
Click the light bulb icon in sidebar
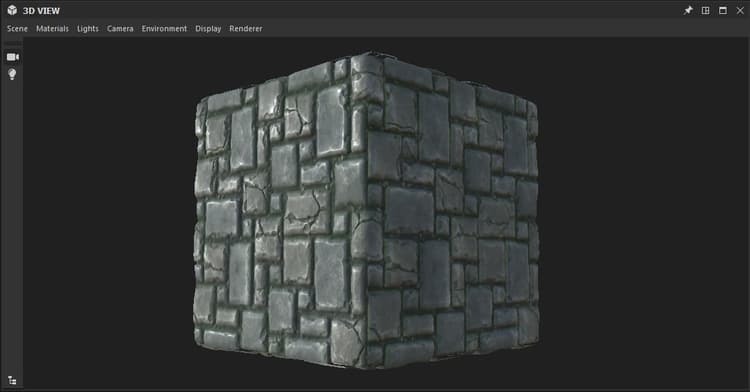click(x=12, y=74)
